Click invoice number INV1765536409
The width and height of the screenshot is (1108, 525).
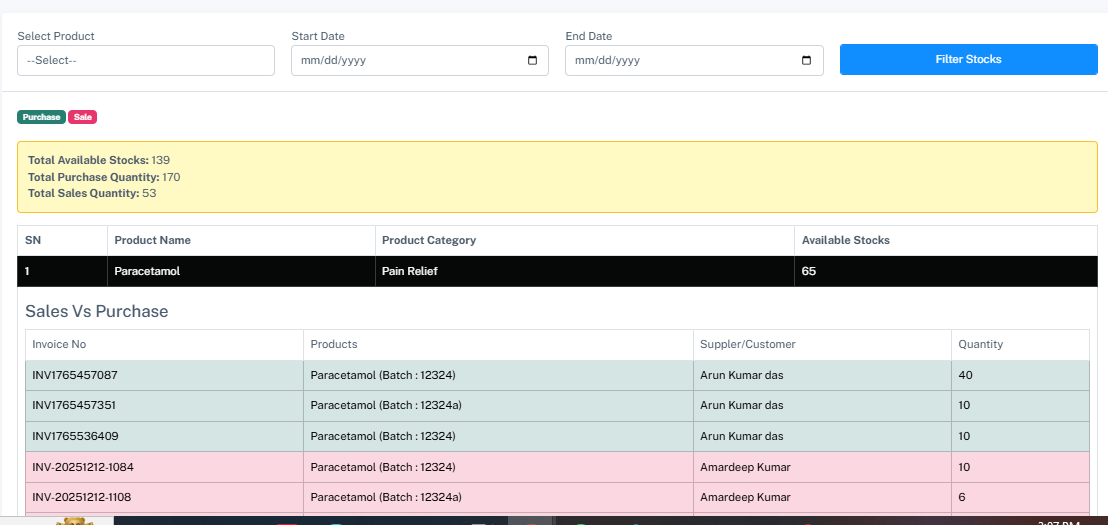tap(75, 436)
